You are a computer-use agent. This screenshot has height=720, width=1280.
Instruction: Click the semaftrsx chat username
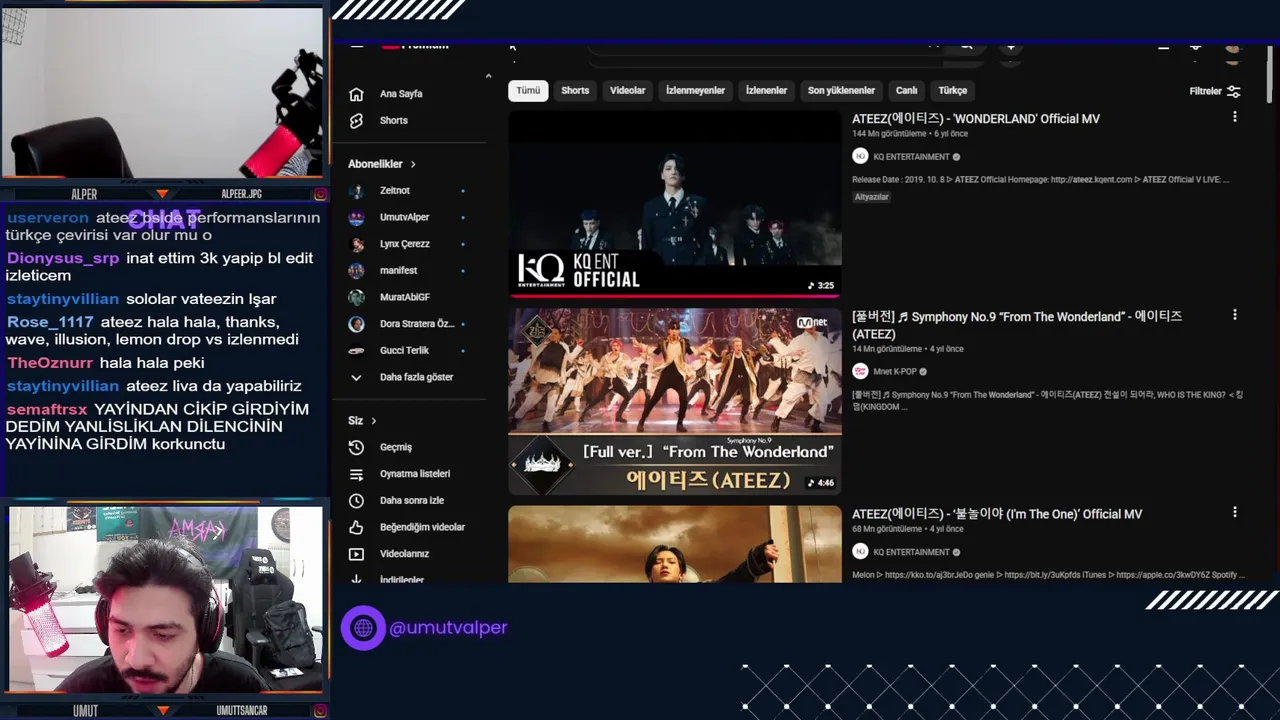[x=47, y=409]
